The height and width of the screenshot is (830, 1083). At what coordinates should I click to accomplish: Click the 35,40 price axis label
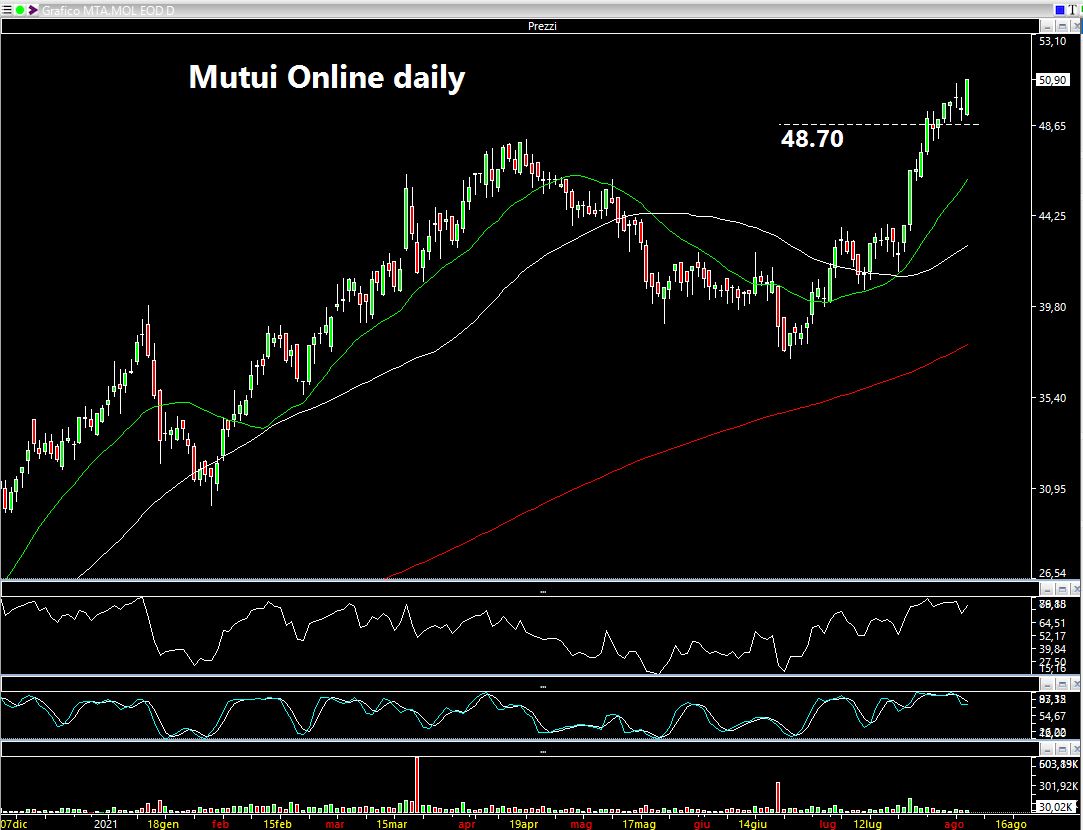[x=1052, y=398]
